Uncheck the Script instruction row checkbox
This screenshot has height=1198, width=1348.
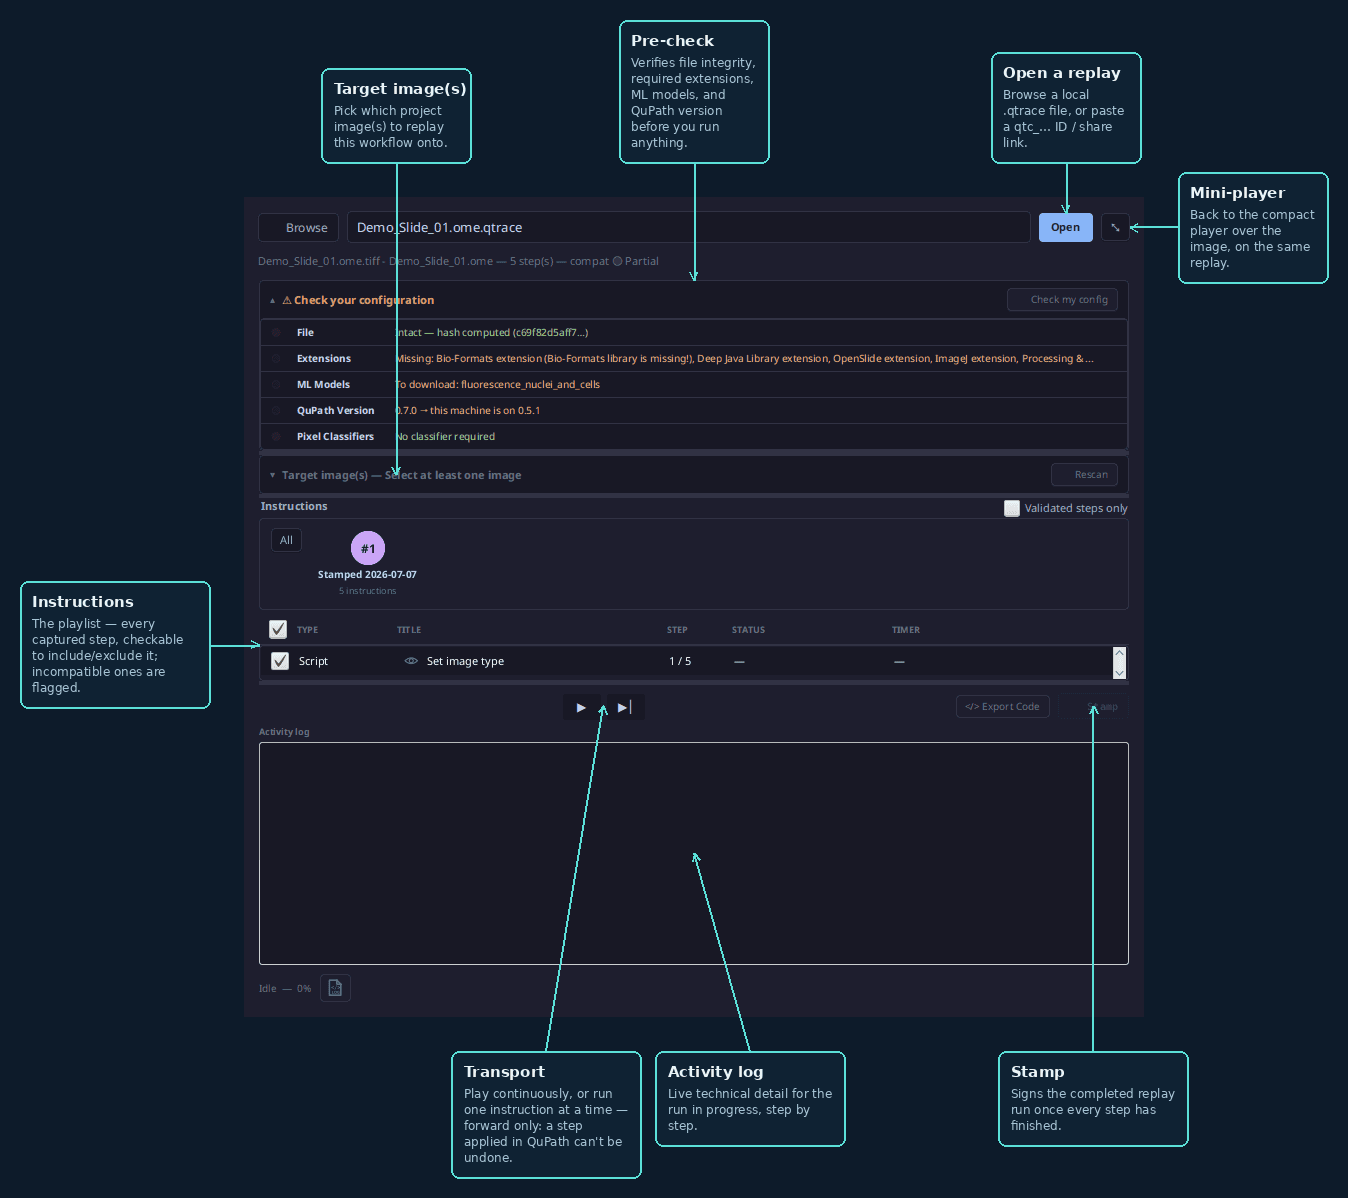[280, 661]
